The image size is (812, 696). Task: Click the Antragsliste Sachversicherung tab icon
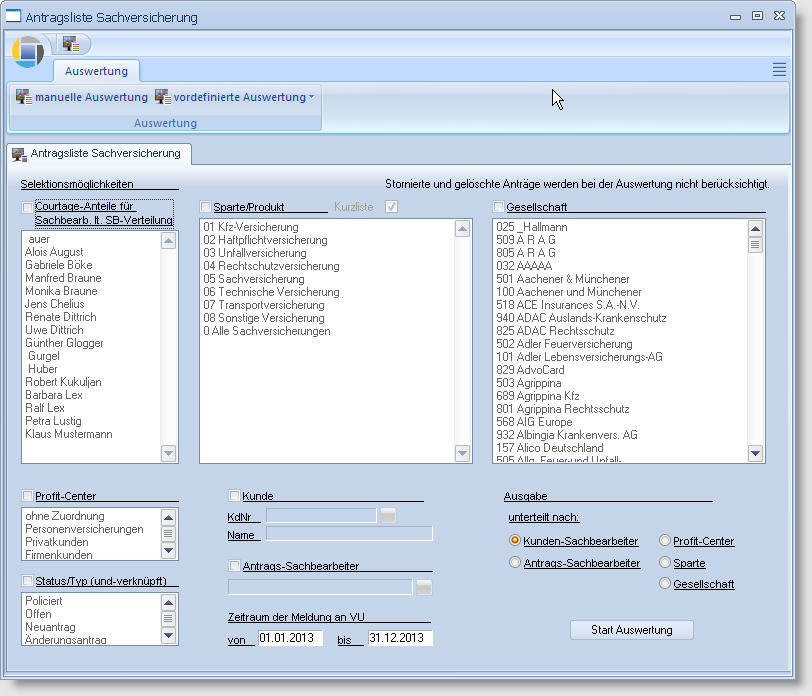19,154
